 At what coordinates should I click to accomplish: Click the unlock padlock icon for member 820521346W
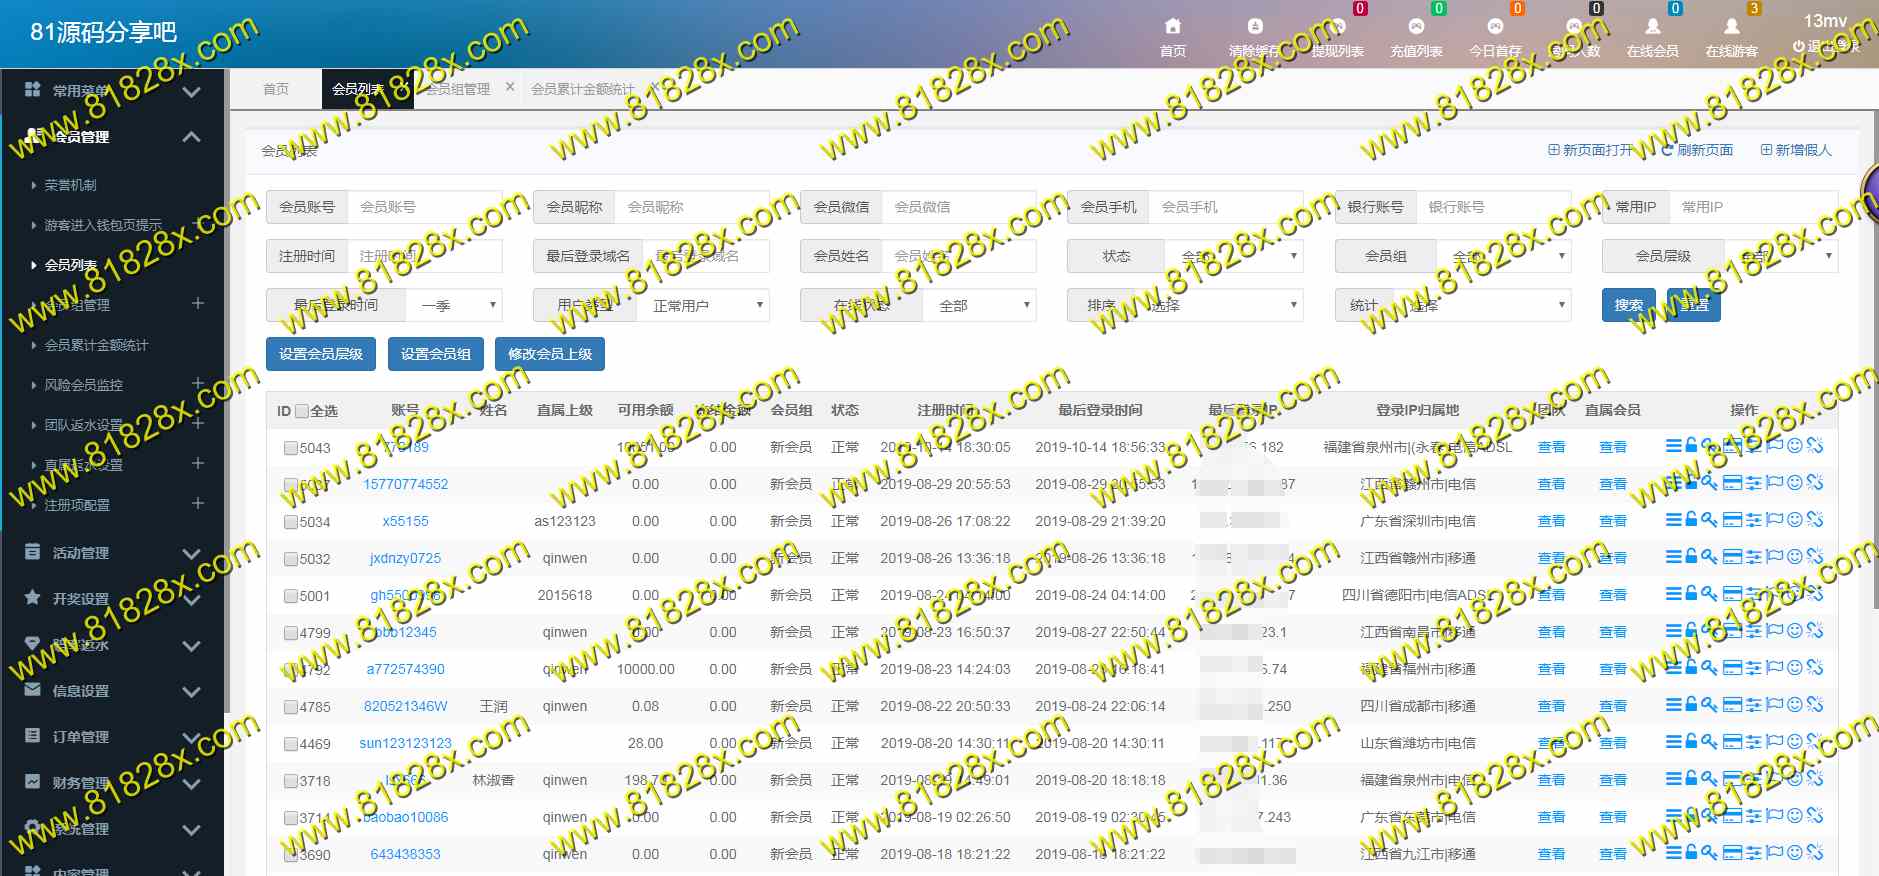tap(1691, 705)
